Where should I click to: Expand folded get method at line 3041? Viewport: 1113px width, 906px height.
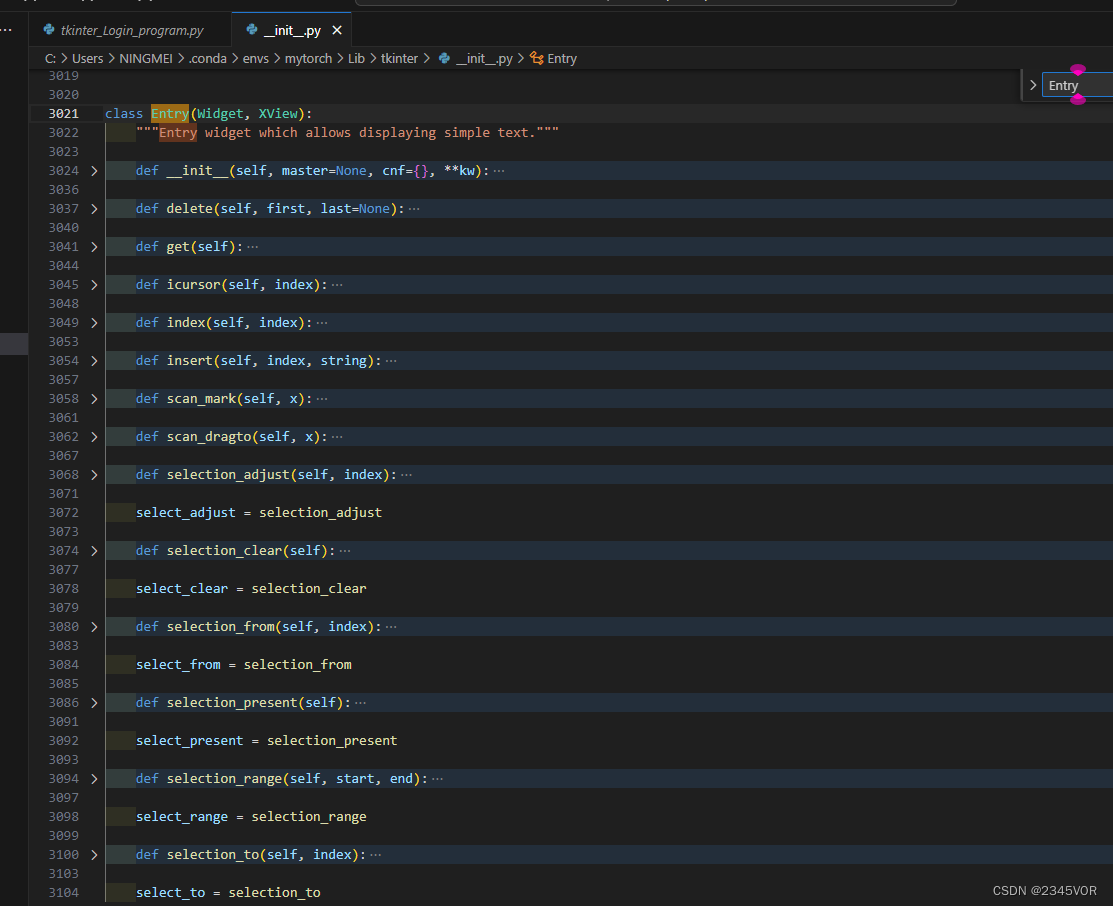tap(94, 246)
